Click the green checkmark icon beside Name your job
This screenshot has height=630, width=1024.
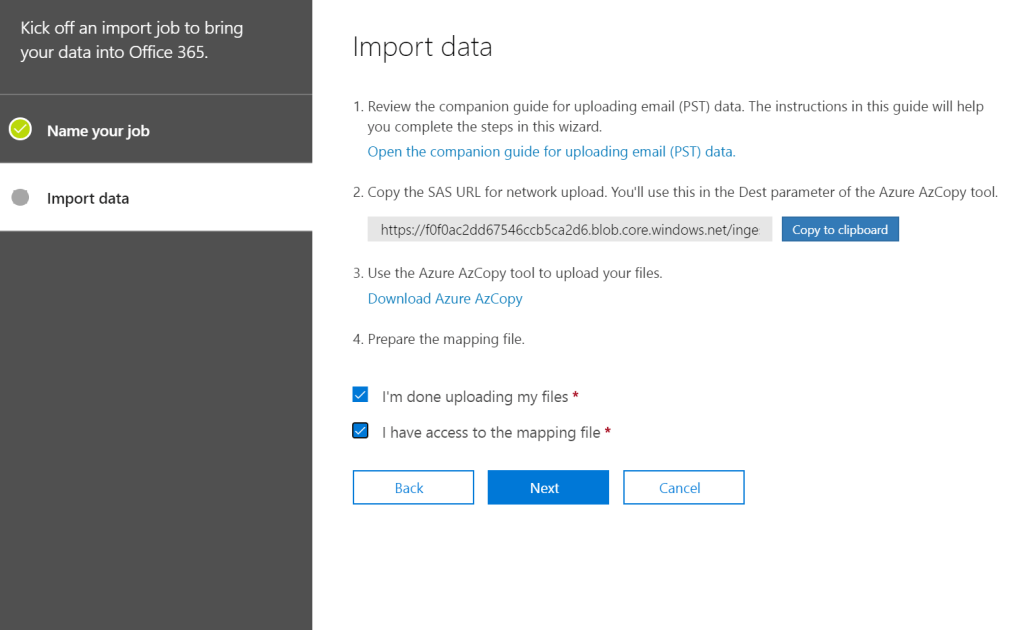point(20,130)
